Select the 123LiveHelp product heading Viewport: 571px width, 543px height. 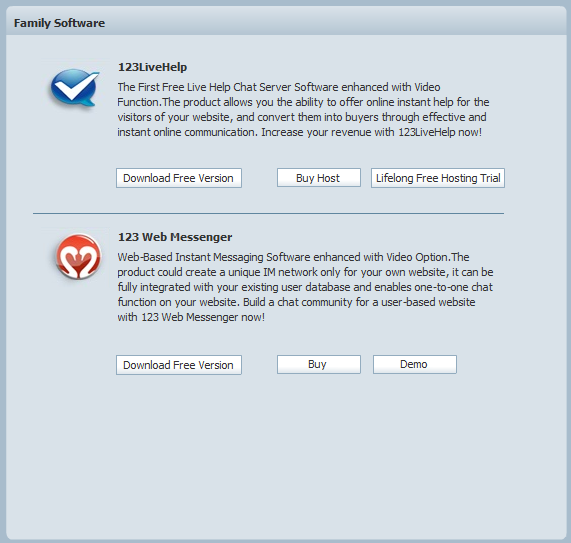(152, 67)
